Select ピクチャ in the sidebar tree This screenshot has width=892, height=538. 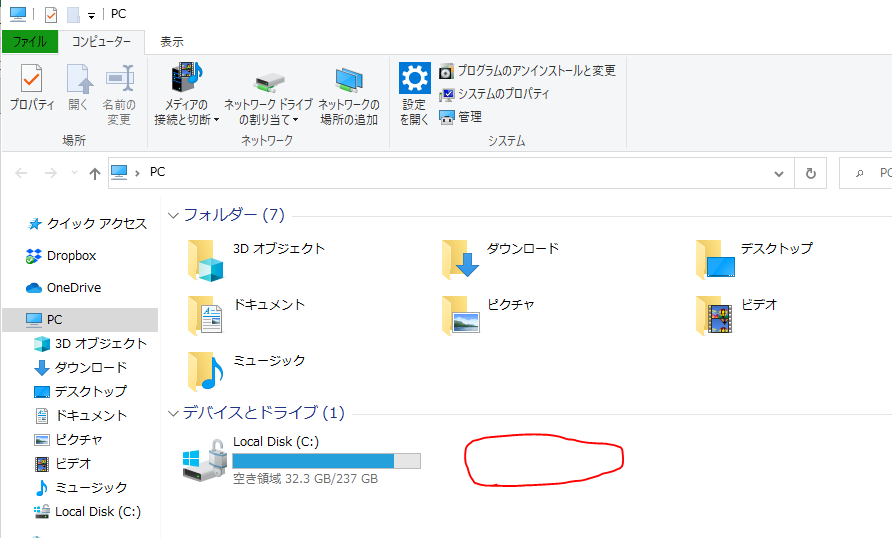(68, 440)
